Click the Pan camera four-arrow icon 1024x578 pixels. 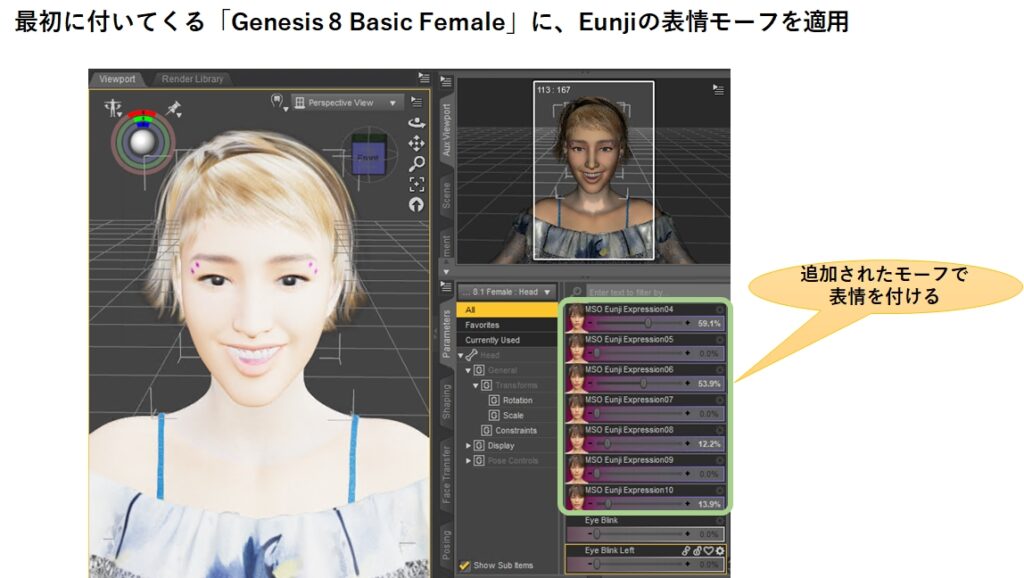coord(417,143)
